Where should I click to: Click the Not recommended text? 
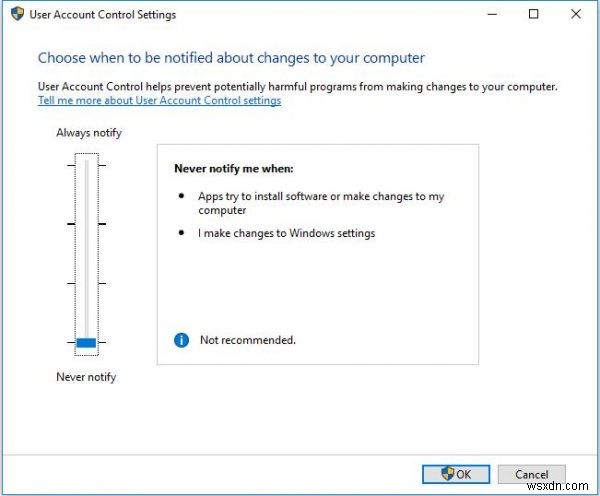coord(248,340)
